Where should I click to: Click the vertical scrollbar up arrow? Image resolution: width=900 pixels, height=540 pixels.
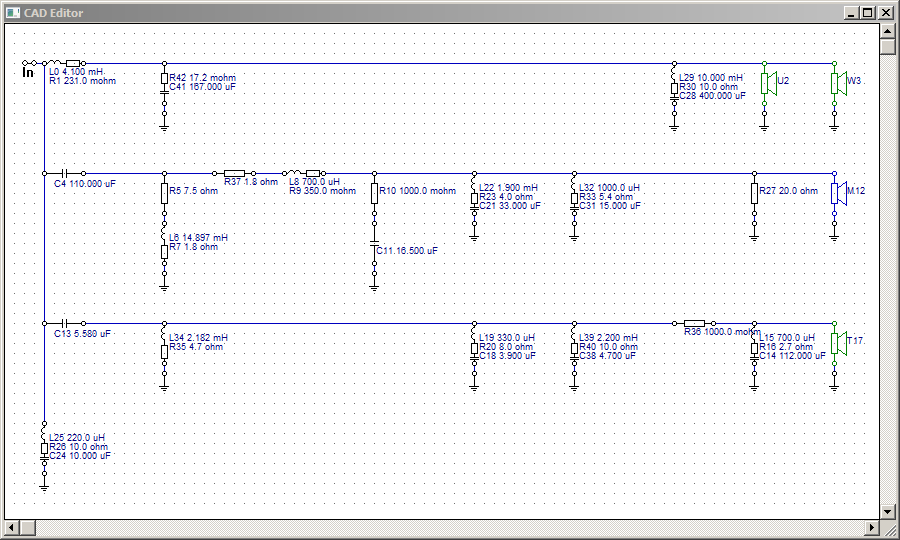click(887, 31)
